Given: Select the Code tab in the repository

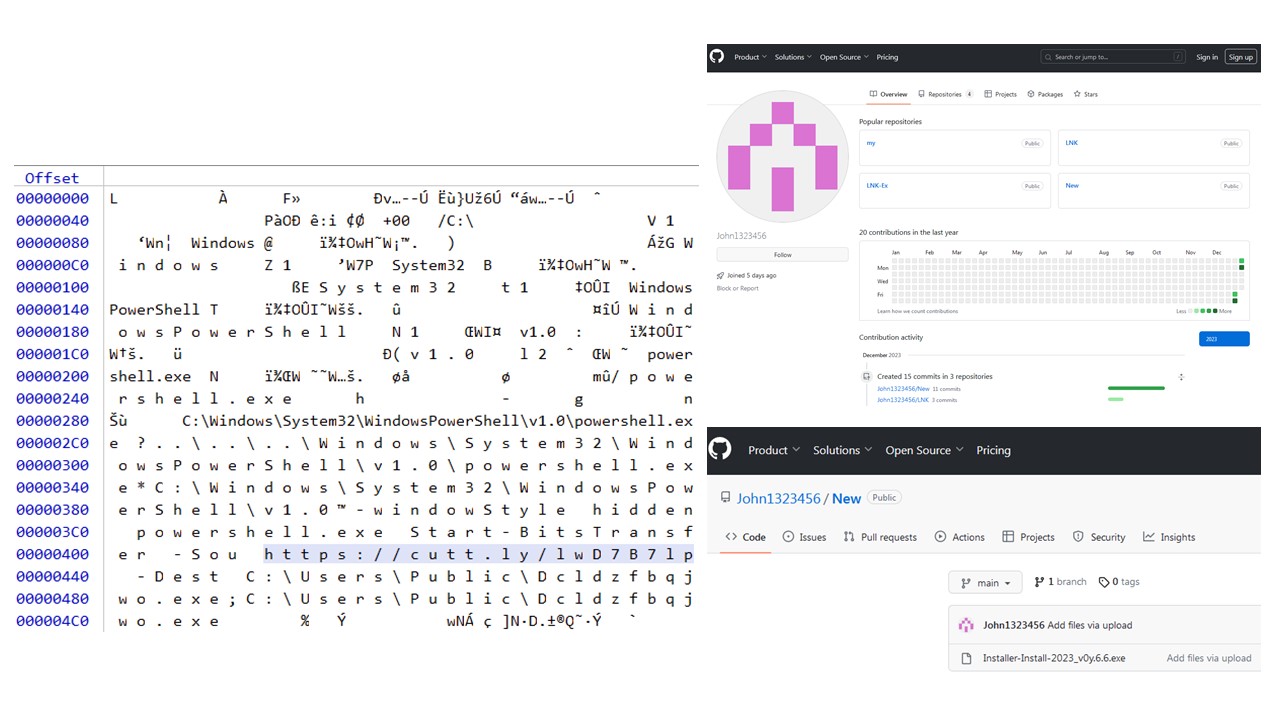Looking at the screenshot, I should pyautogui.click(x=745, y=537).
